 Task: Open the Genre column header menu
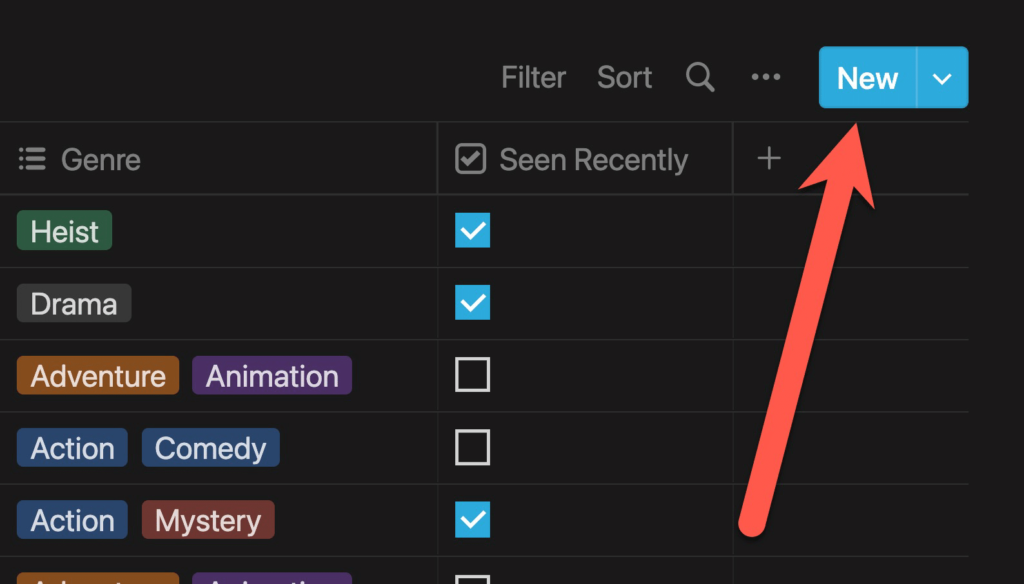(x=100, y=159)
